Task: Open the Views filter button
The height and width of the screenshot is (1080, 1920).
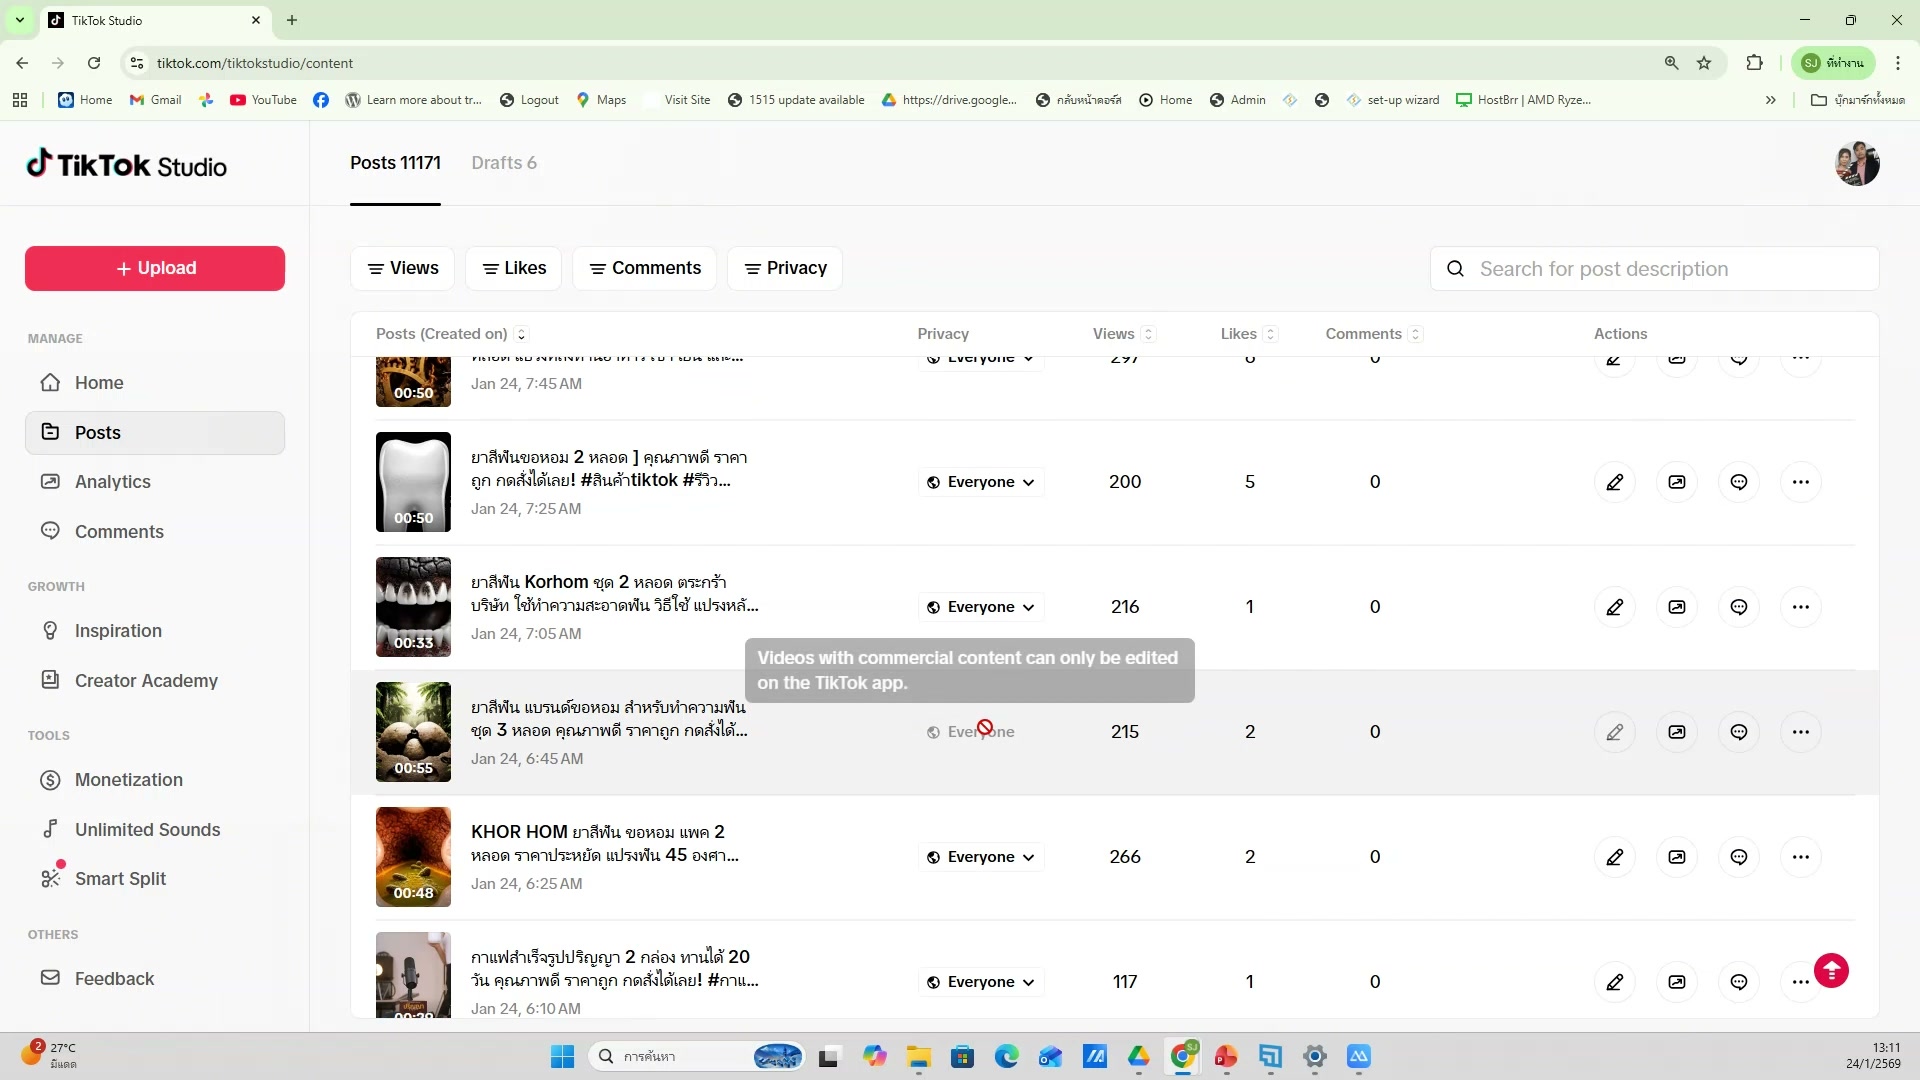Action: coord(402,268)
